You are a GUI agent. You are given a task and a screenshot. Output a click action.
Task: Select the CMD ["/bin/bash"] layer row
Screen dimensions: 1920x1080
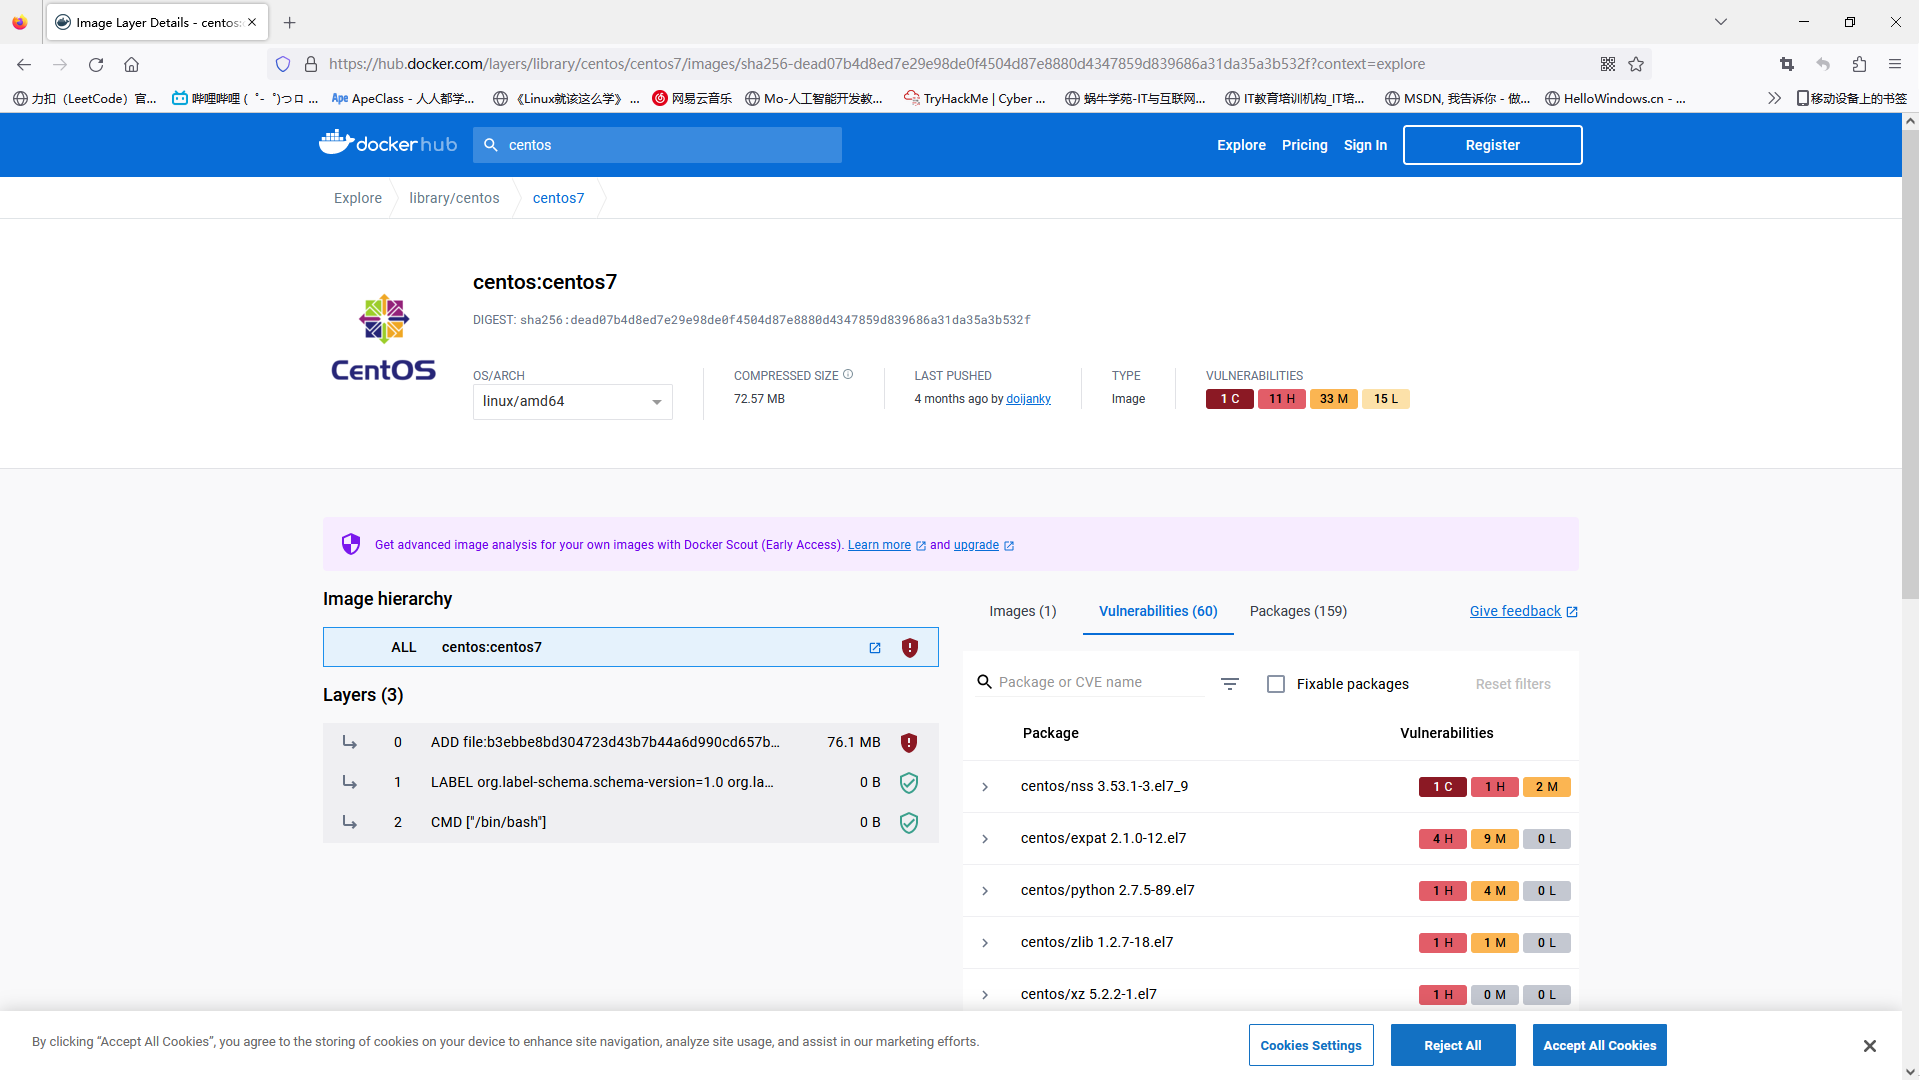(x=631, y=822)
